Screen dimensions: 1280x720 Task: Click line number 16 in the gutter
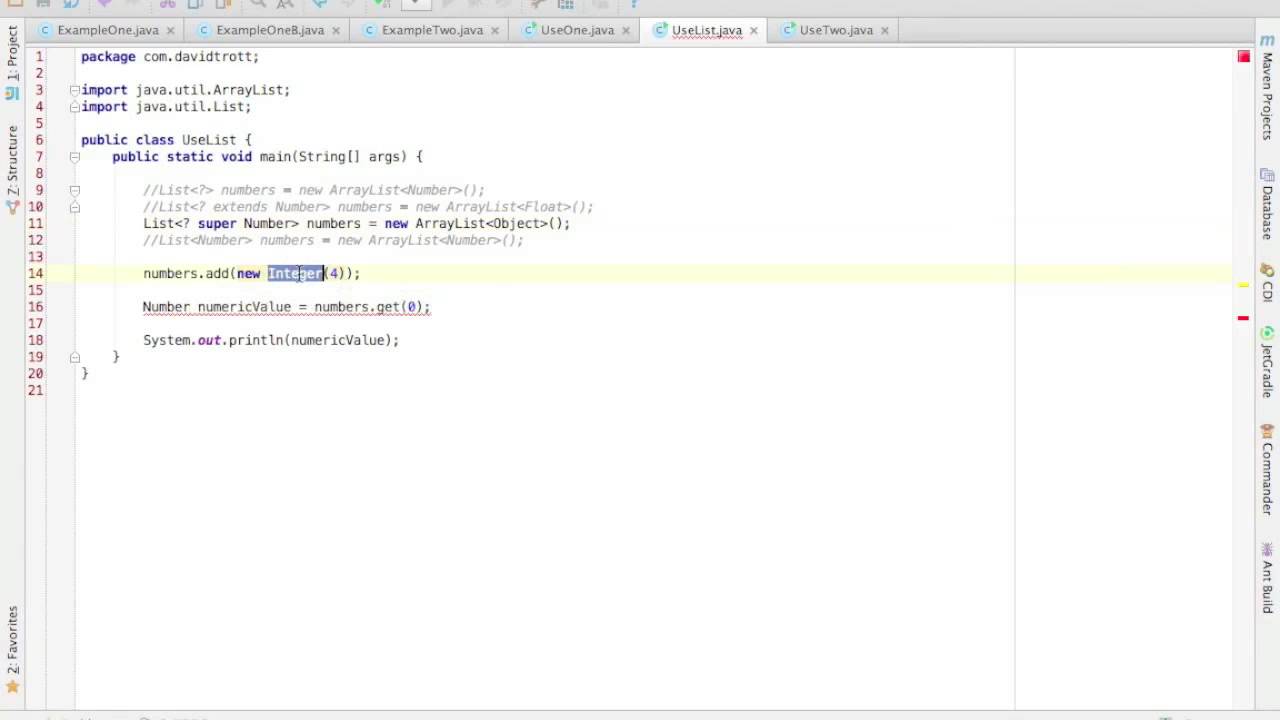36,307
